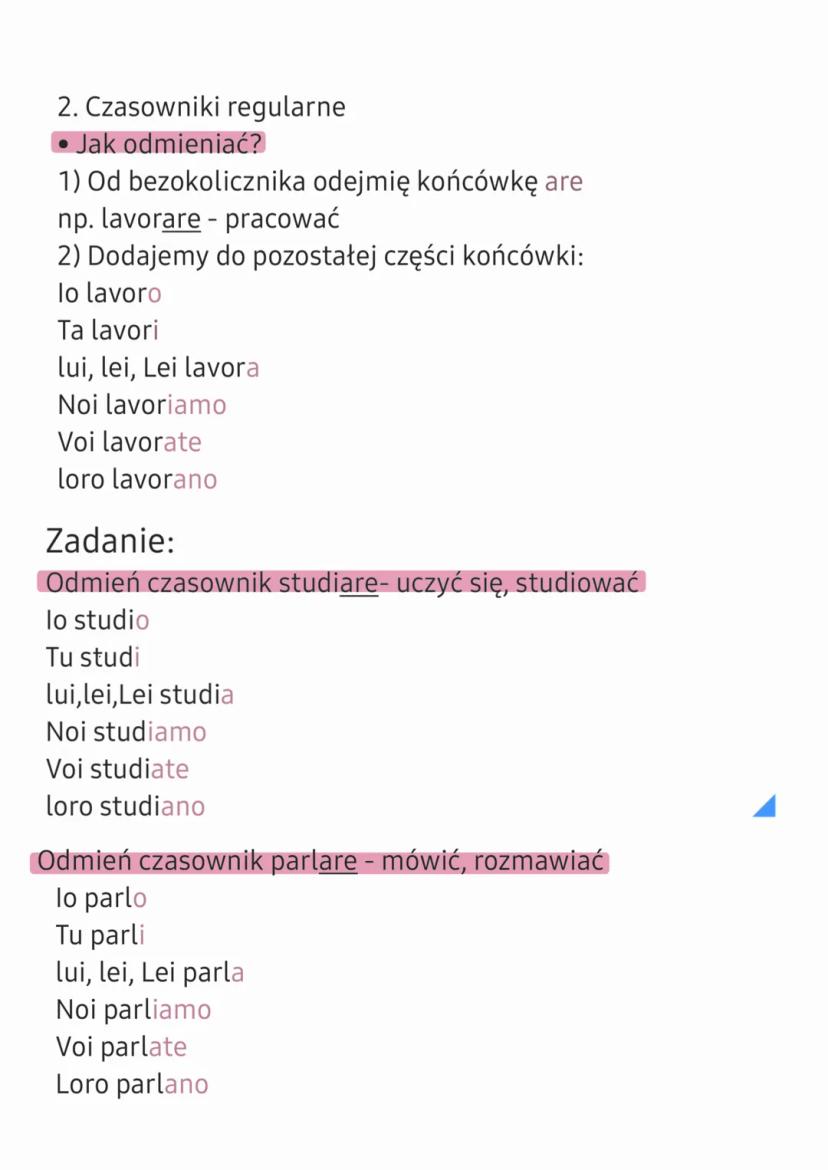Click the line 'Io lavoro'
Screen dimensions: 828x1170
[109, 294]
